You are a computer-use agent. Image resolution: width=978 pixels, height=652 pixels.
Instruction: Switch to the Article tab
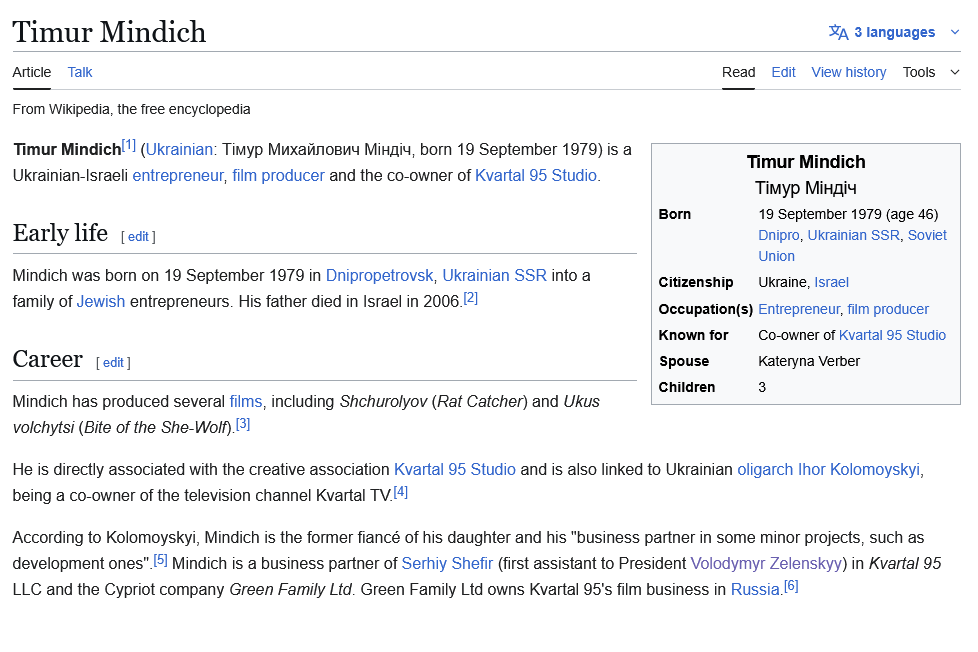pos(32,72)
